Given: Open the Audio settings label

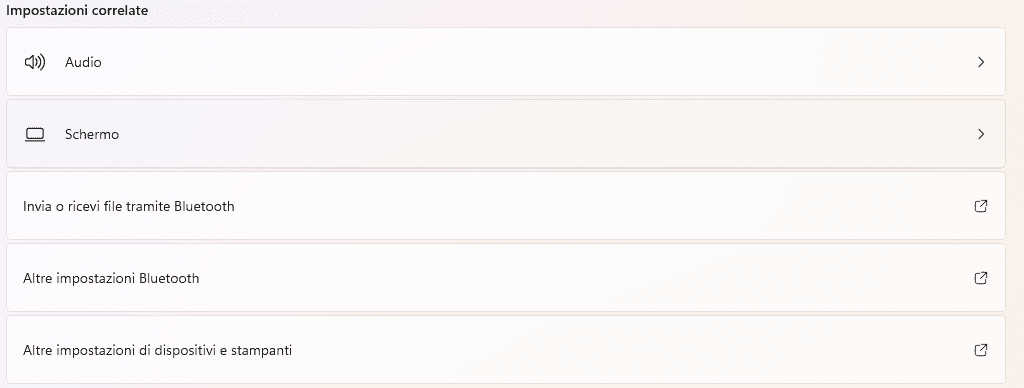Looking at the screenshot, I should coord(83,62).
